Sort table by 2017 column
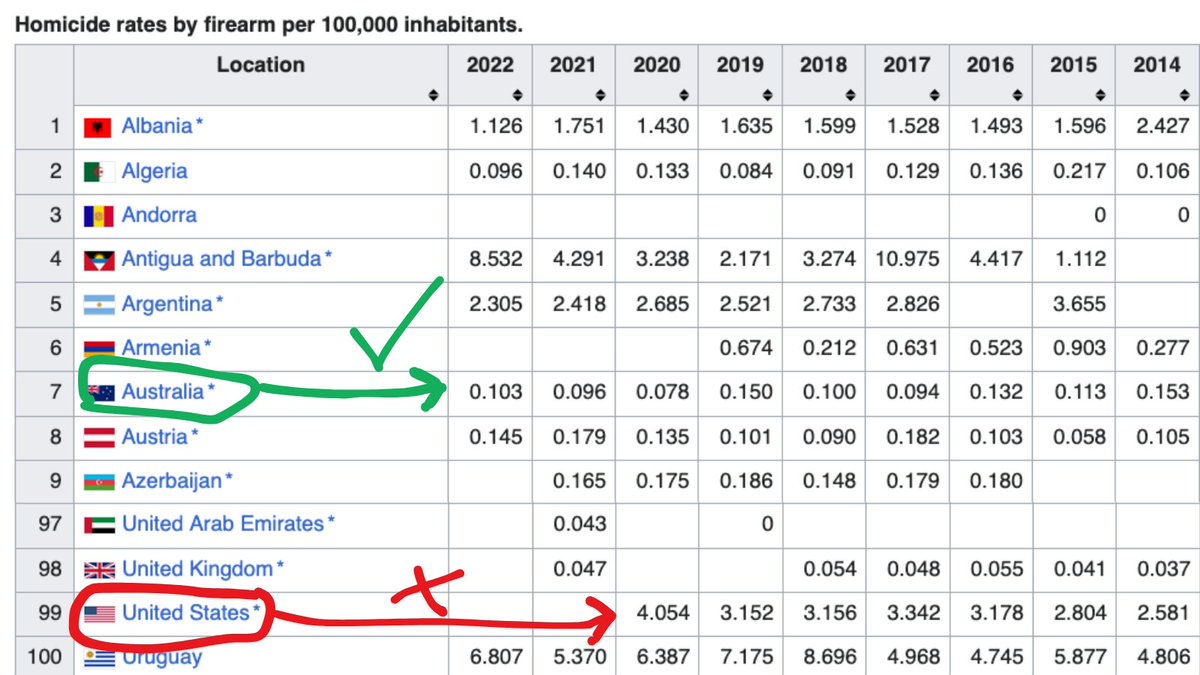Screen dimensions: 1200x675 point(933,94)
